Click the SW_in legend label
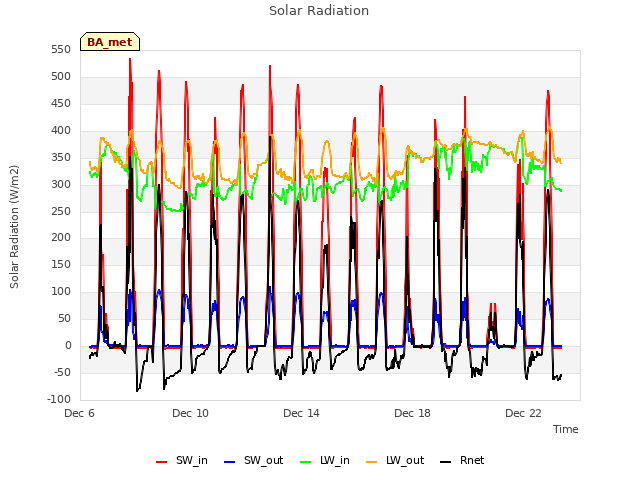 tap(192, 460)
